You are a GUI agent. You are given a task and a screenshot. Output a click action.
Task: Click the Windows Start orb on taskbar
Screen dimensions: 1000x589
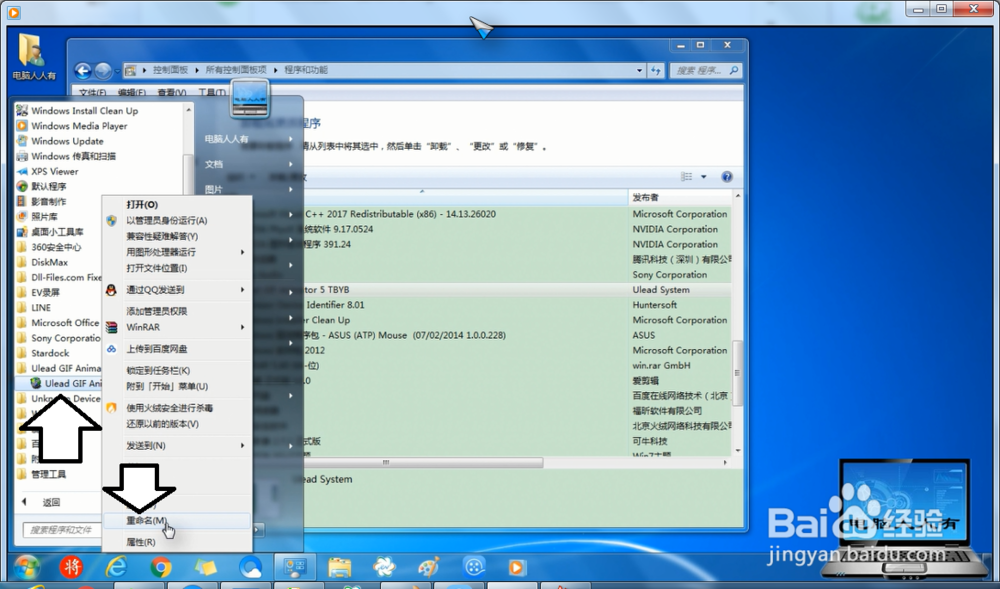26,567
